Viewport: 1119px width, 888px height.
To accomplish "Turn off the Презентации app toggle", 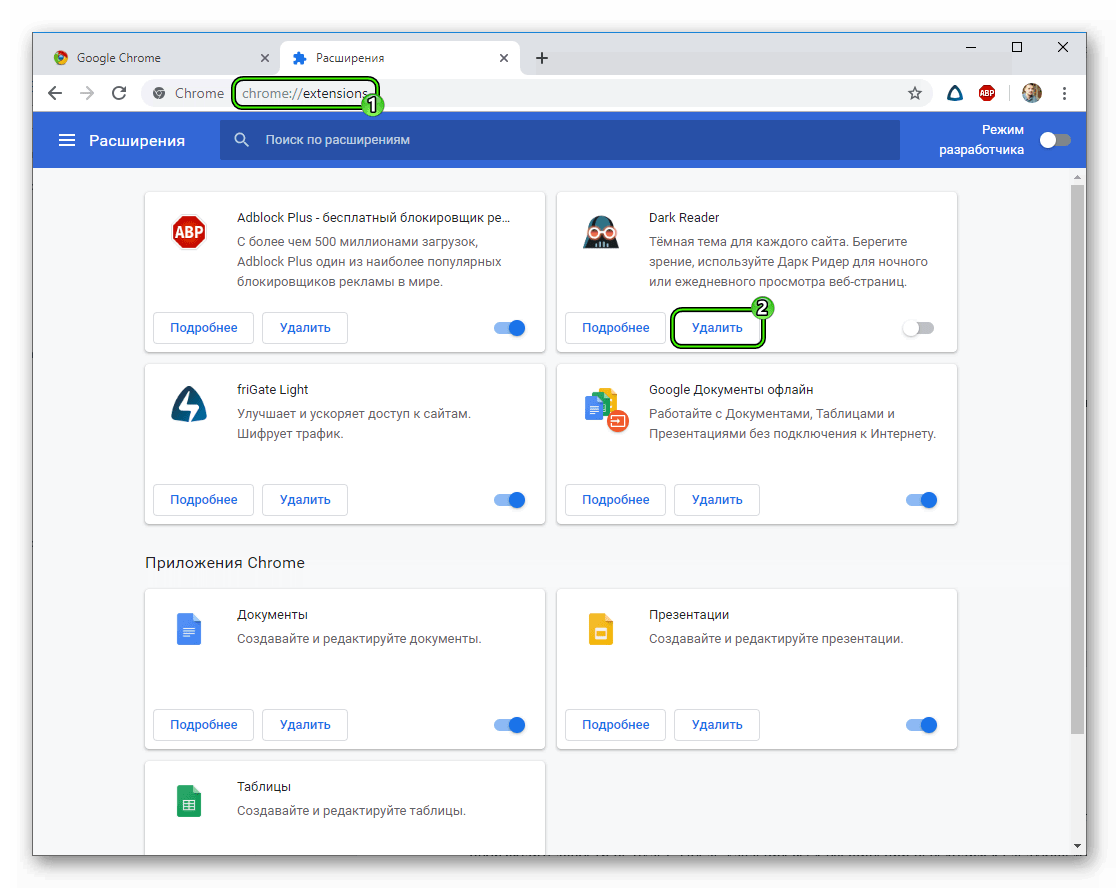I will (x=921, y=725).
